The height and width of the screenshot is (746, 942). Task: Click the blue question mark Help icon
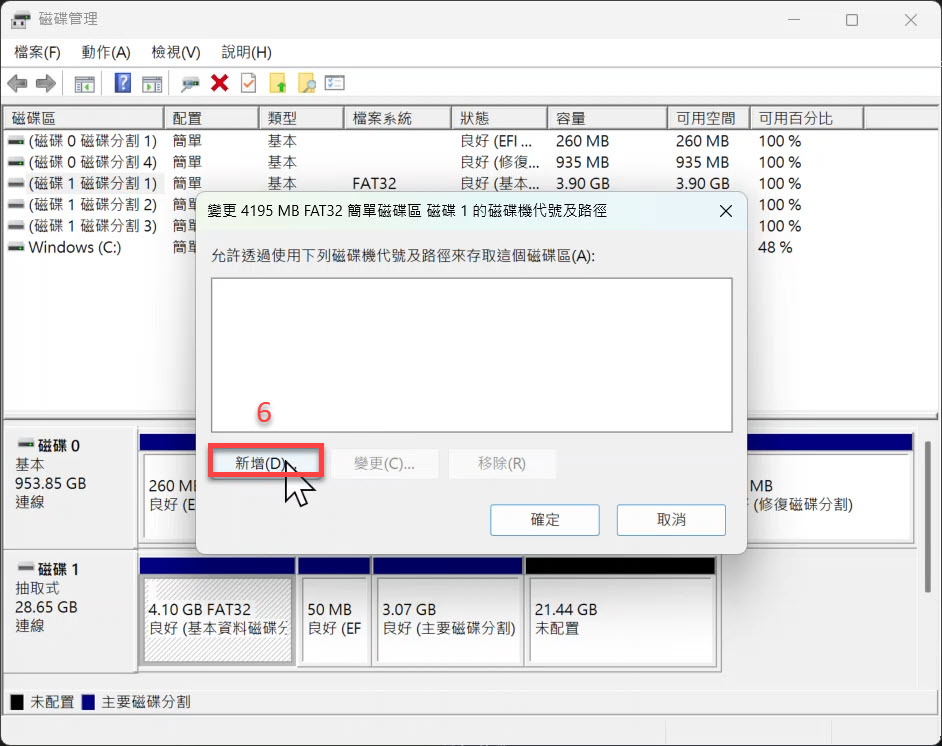point(123,84)
